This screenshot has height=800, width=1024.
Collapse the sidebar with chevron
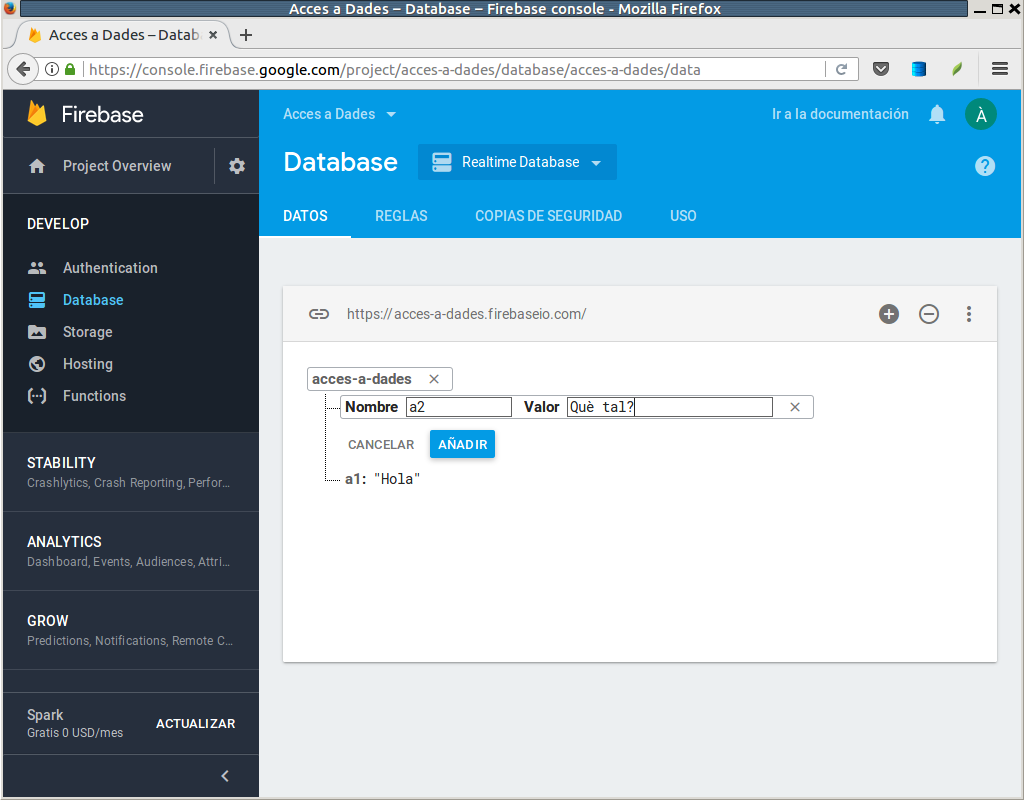(x=225, y=776)
